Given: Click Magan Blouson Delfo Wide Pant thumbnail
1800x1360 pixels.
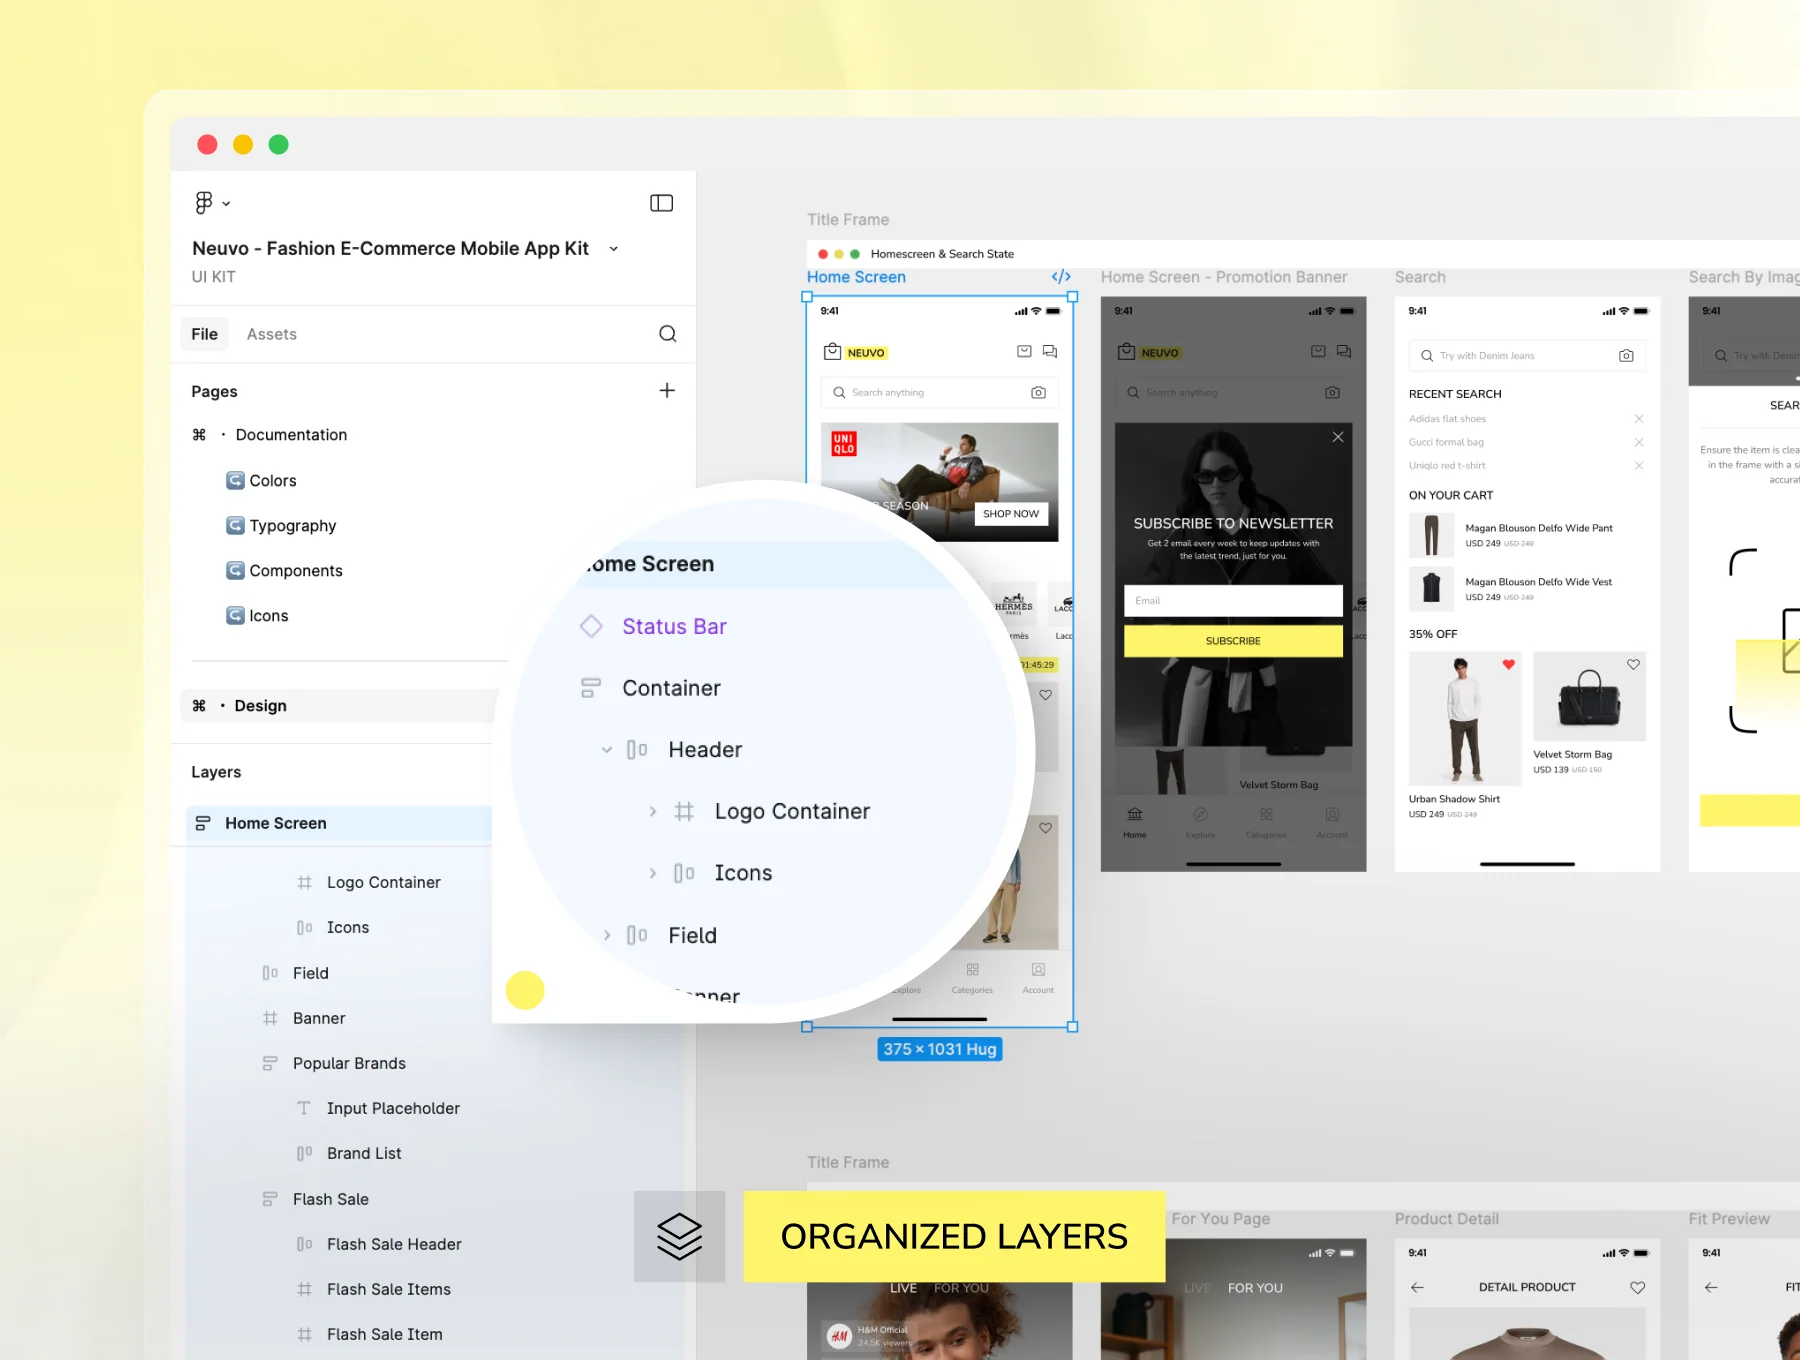Looking at the screenshot, I should coord(1431,535).
